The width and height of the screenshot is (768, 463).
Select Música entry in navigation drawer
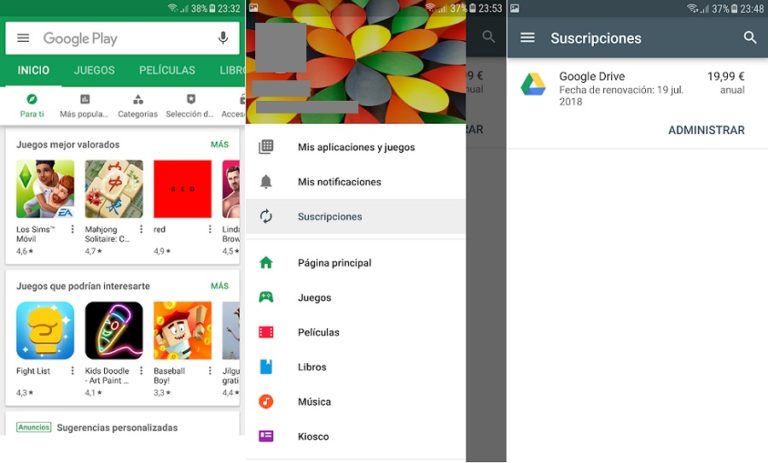click(x=356, y=401)
